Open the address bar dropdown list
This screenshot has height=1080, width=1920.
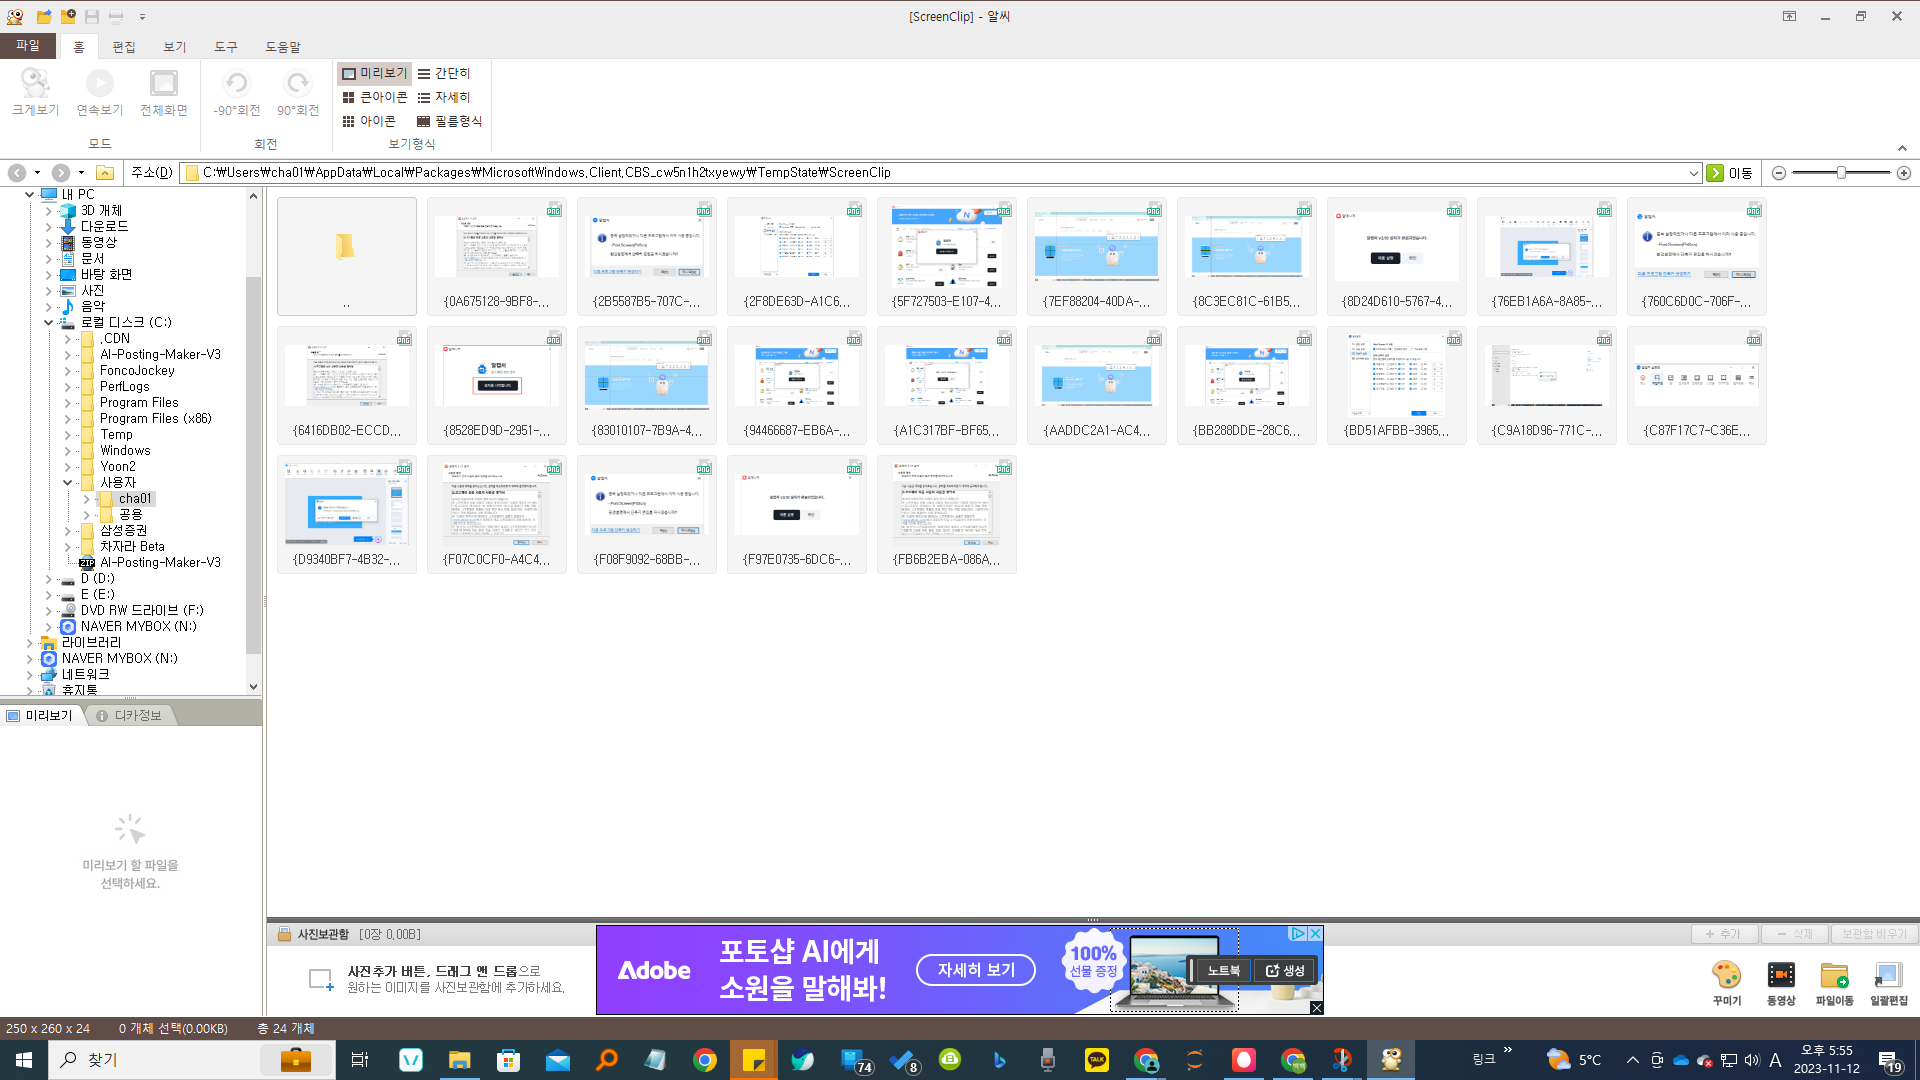tap(1692, 172)
